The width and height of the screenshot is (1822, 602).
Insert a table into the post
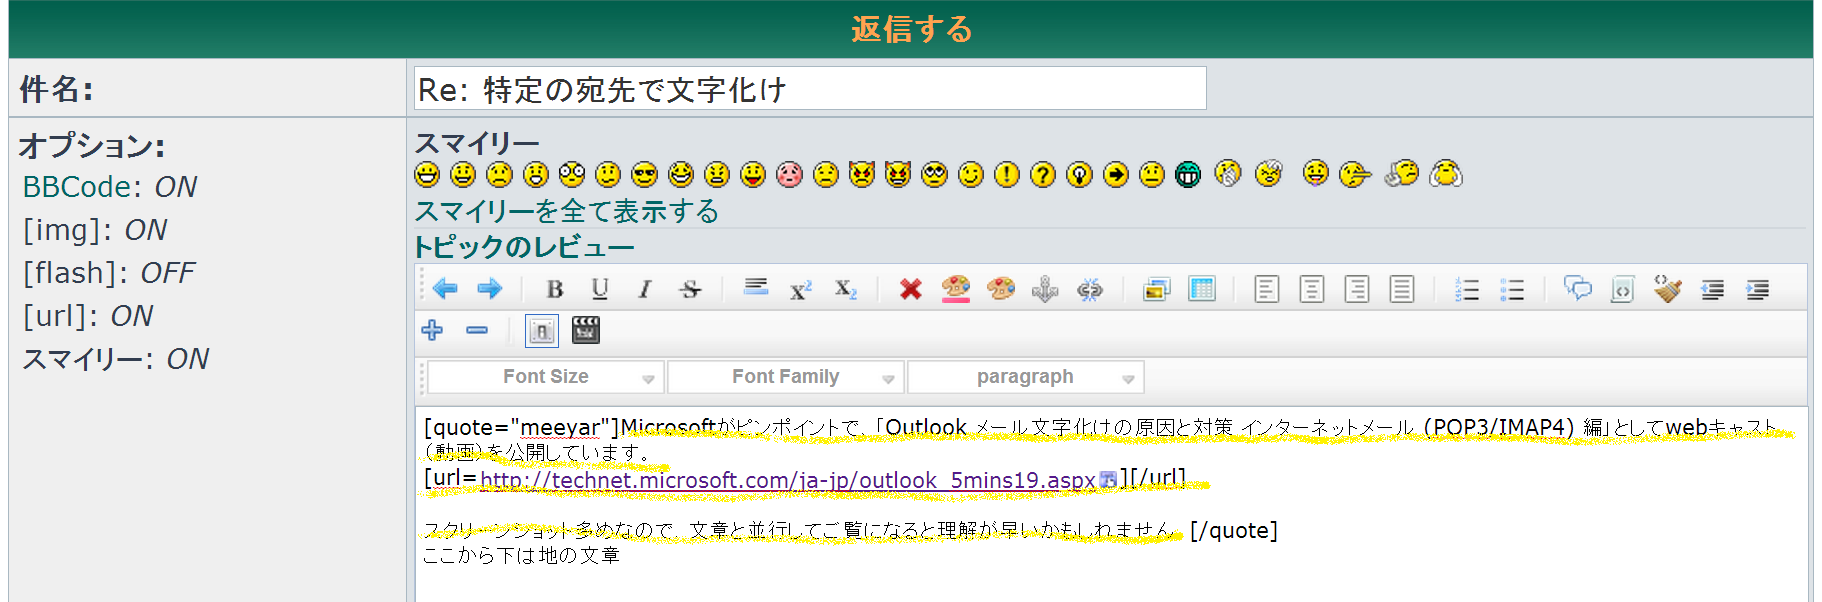pos(1201,289)
